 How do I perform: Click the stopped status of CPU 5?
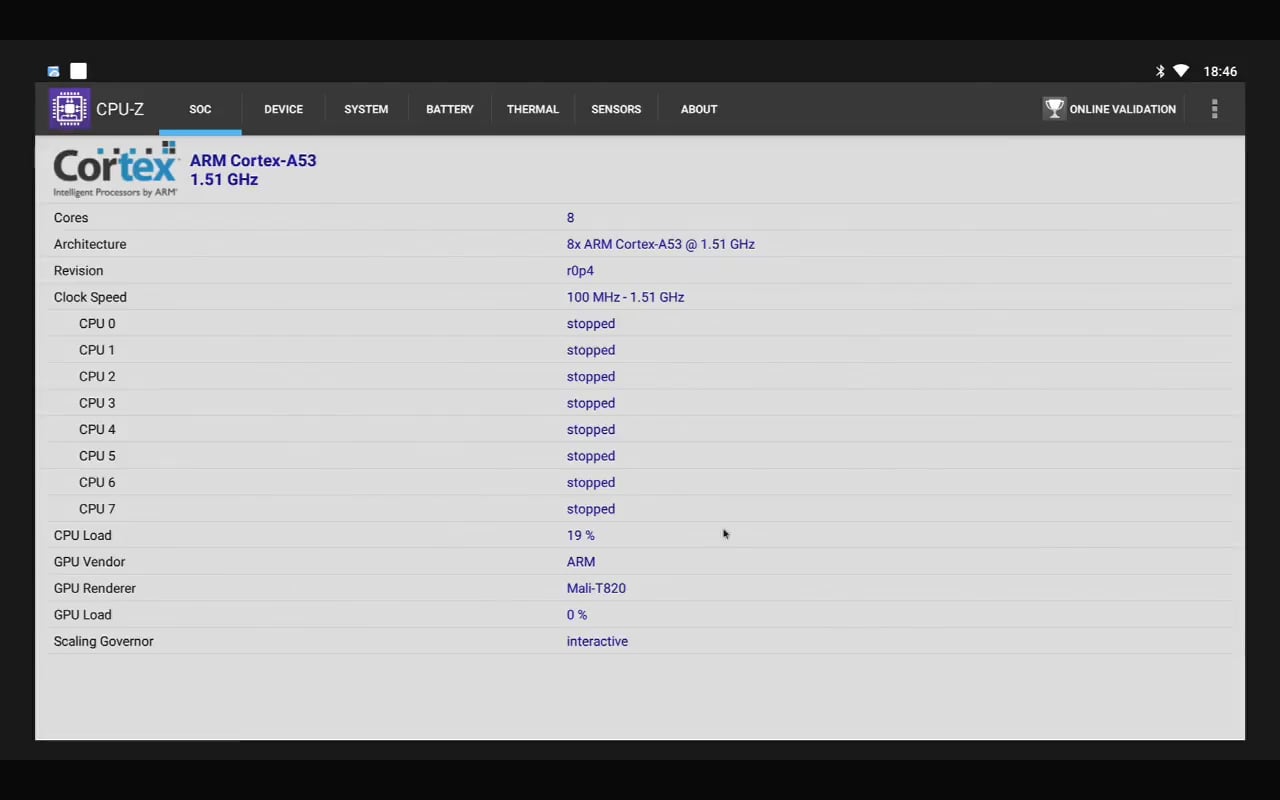pos(591,456)
